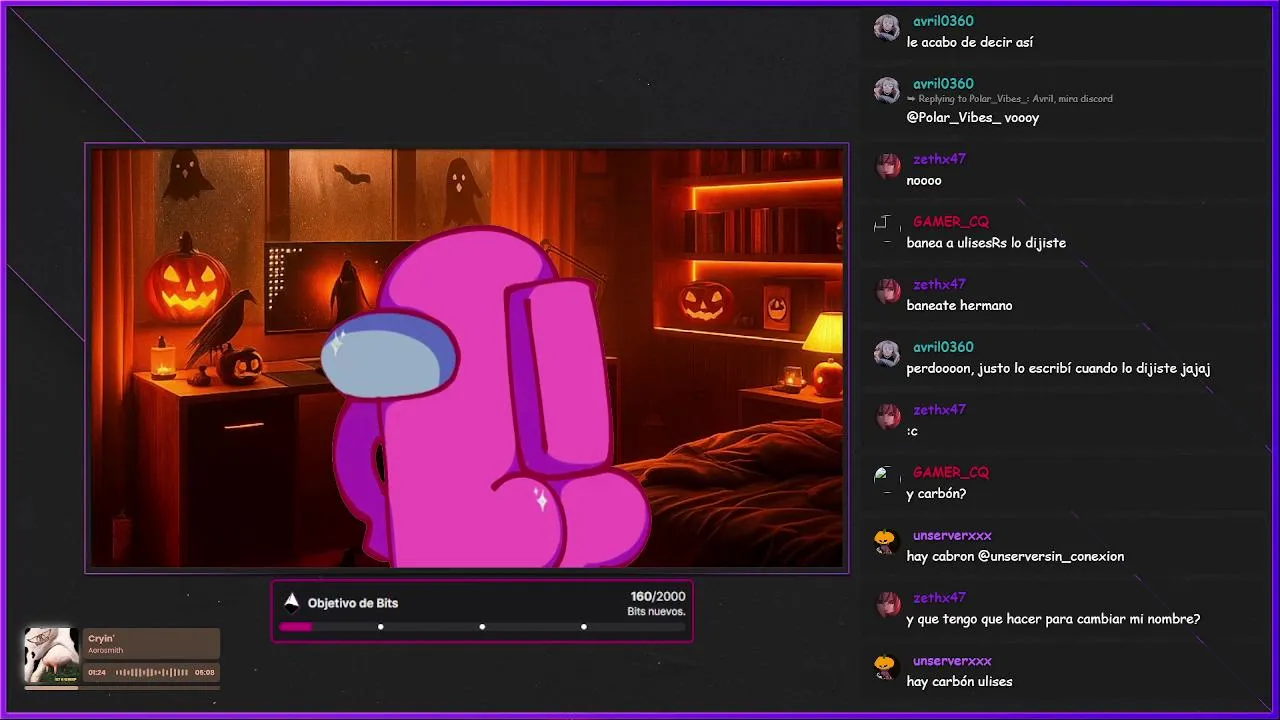Image resolution: width=1280 pixels, height=720 pixels.
Task: Click zethx47 avatar beside 'cambiar mi nombre' message
Action: click(x=886, y=605)
